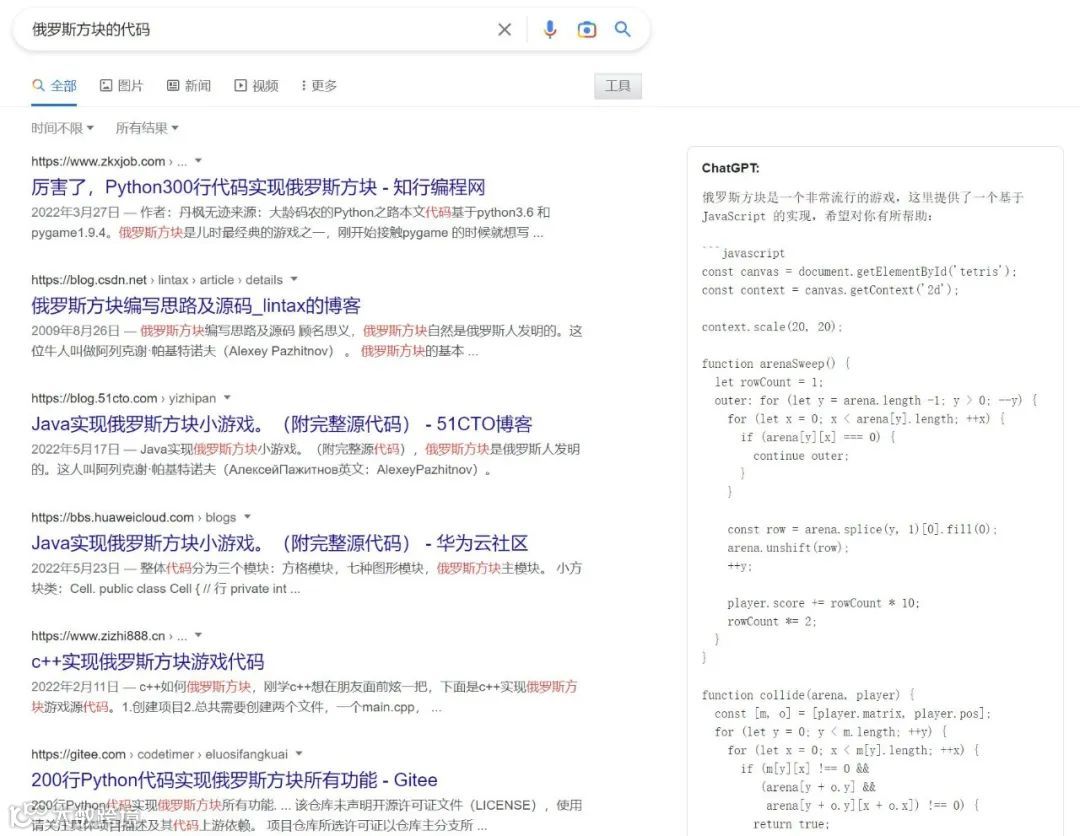
Task: Click the https://bbs.huaweicloud.com URL text
Action: point(112,518)
